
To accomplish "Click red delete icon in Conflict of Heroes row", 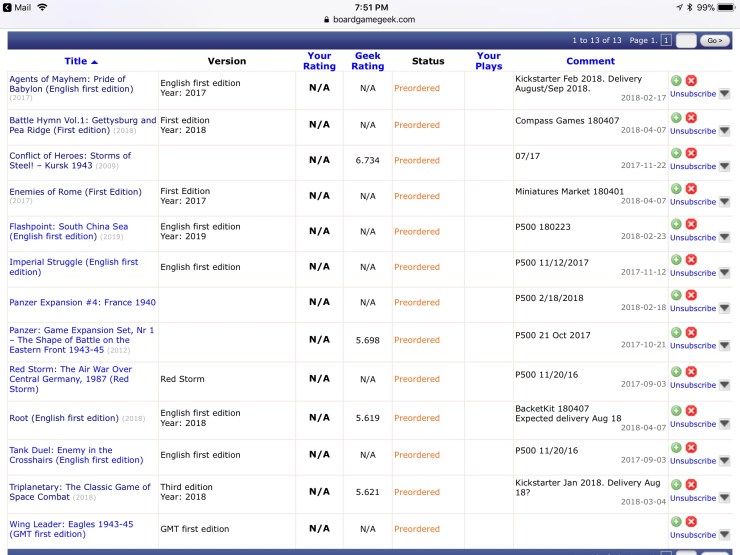I will [x=691, y=153].
